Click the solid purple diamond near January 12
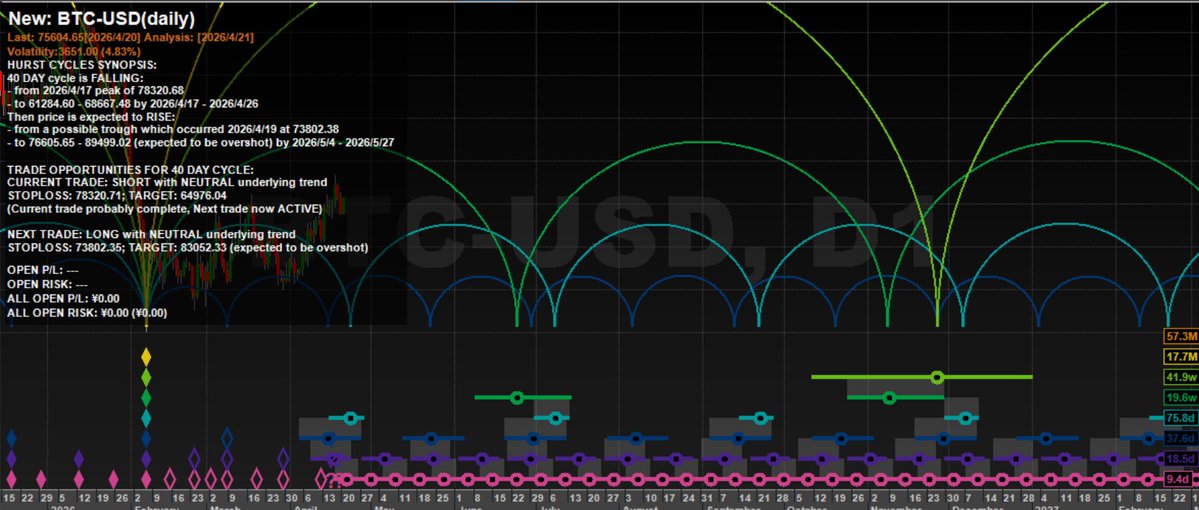1199x510 pixels. (x=79, y=459)
